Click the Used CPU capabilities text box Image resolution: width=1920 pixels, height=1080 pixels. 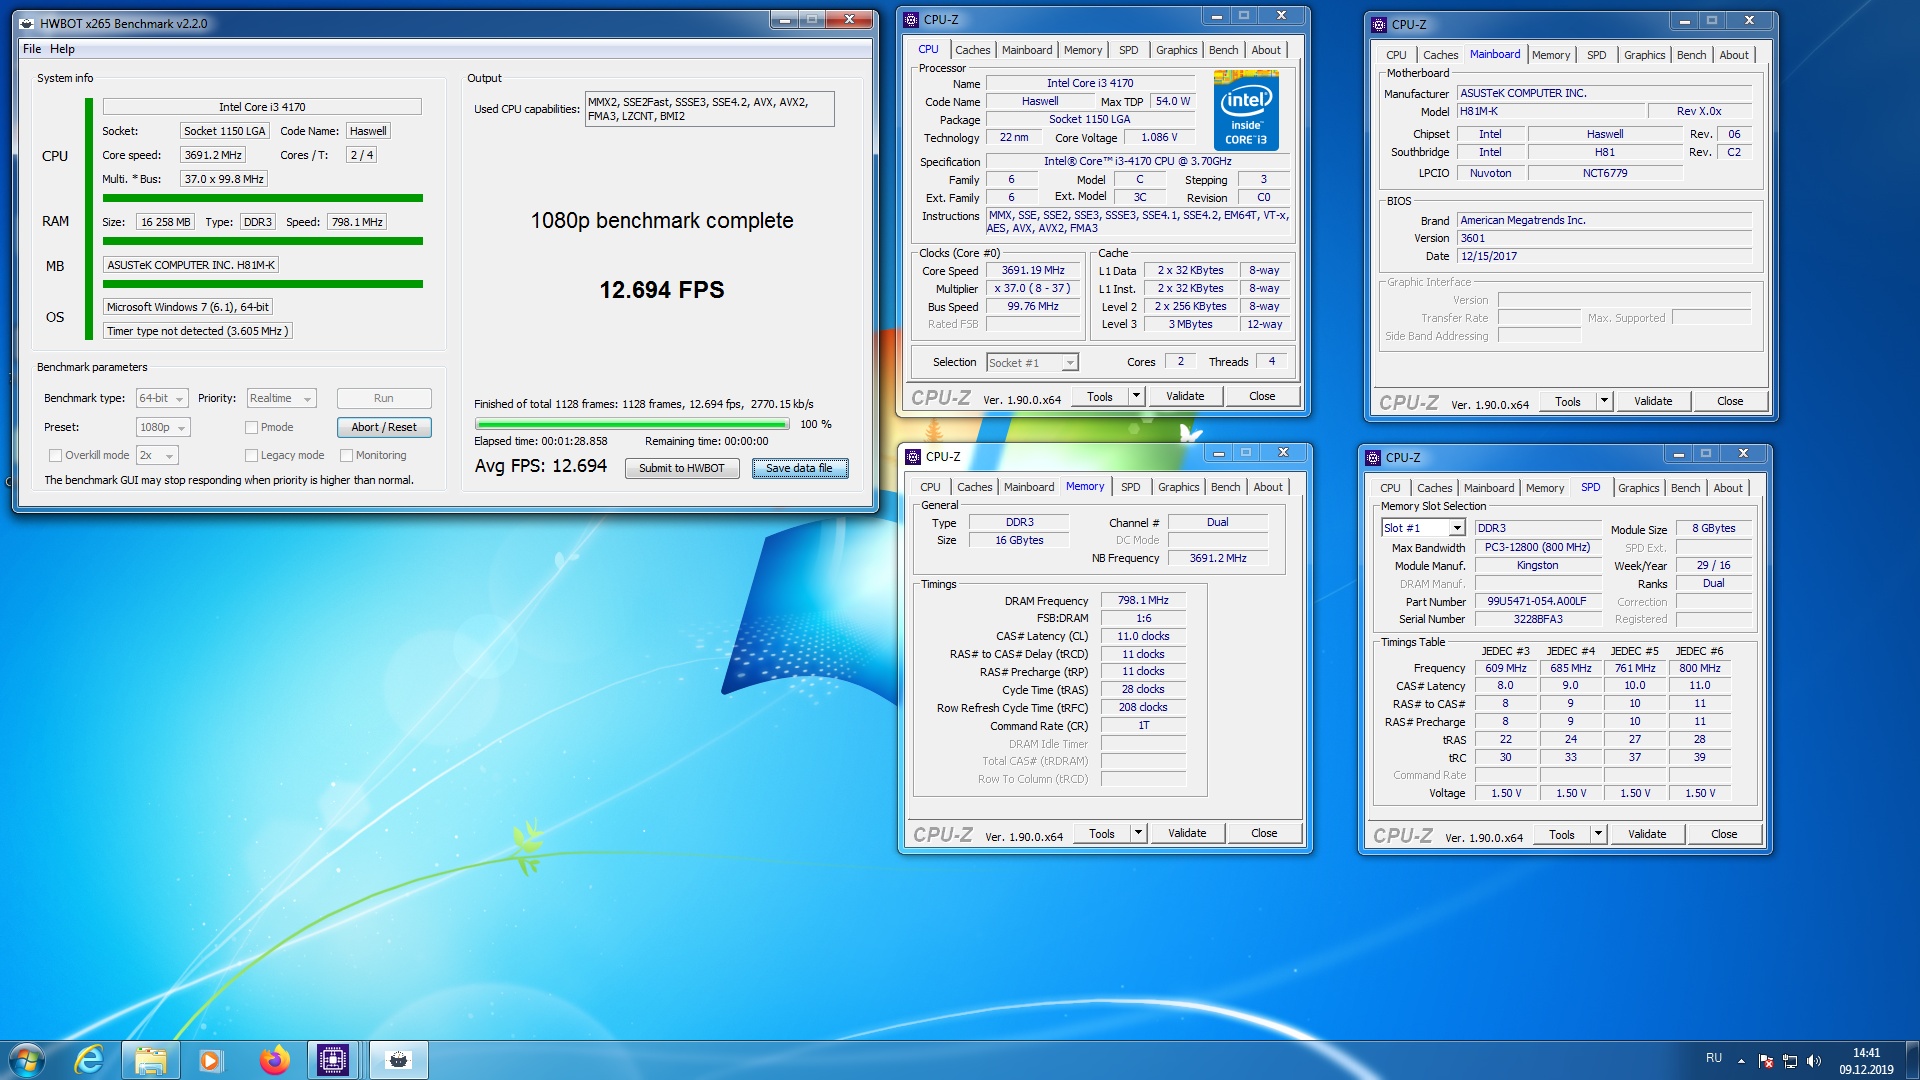click(709, 109)
